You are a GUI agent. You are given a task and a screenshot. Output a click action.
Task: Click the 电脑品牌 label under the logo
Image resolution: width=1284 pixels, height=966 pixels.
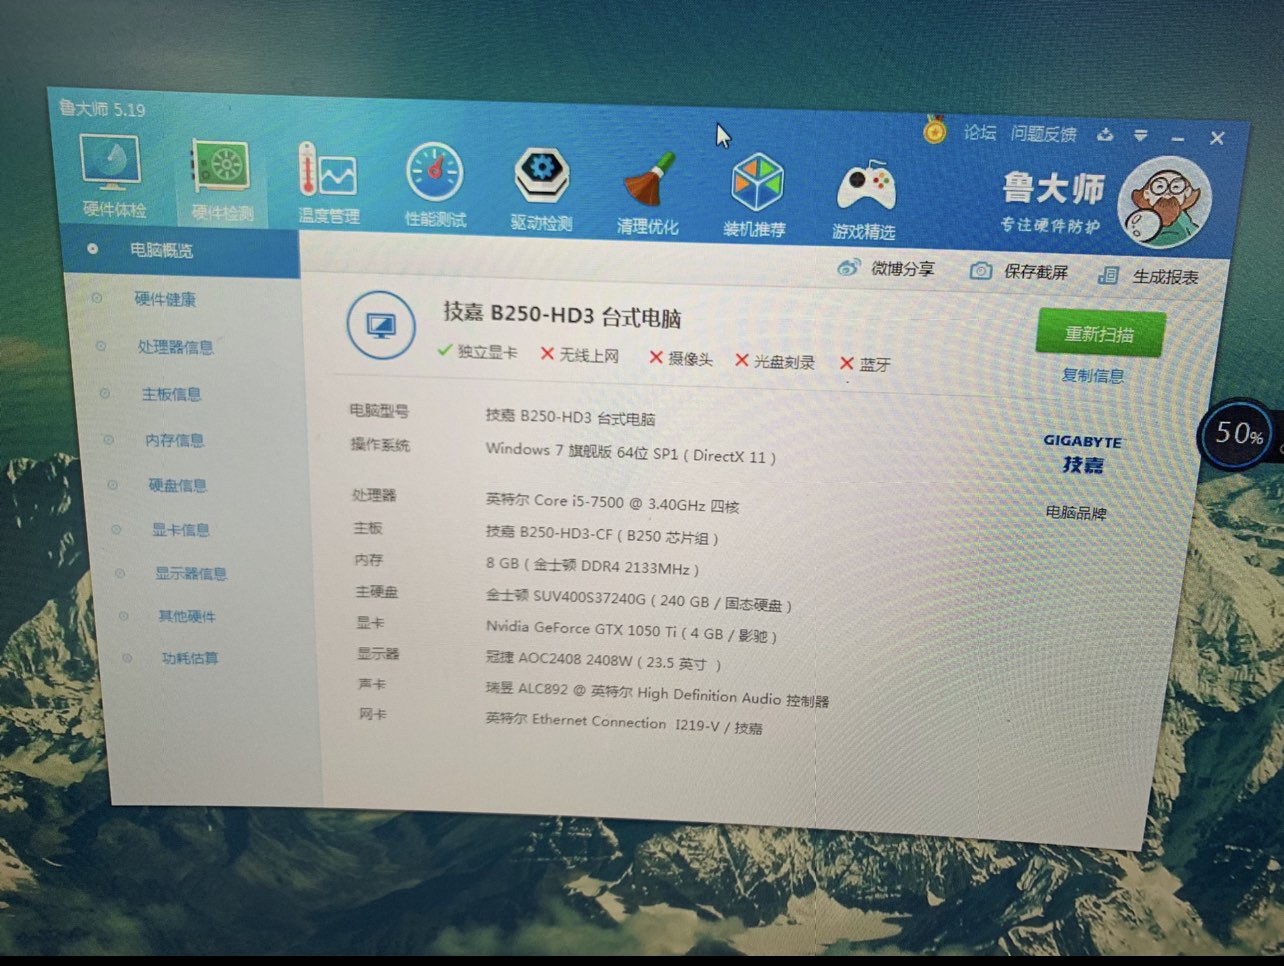(1076, 513)
